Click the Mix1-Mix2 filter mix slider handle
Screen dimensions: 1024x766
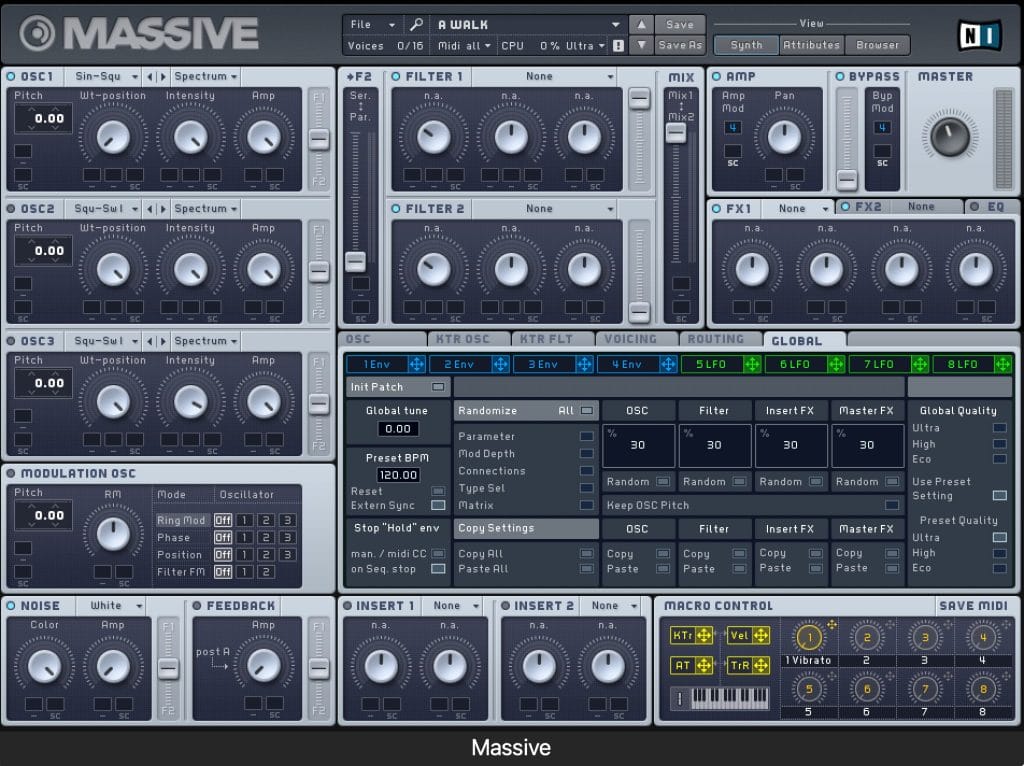pyautogui.click(x=676, y=133)
